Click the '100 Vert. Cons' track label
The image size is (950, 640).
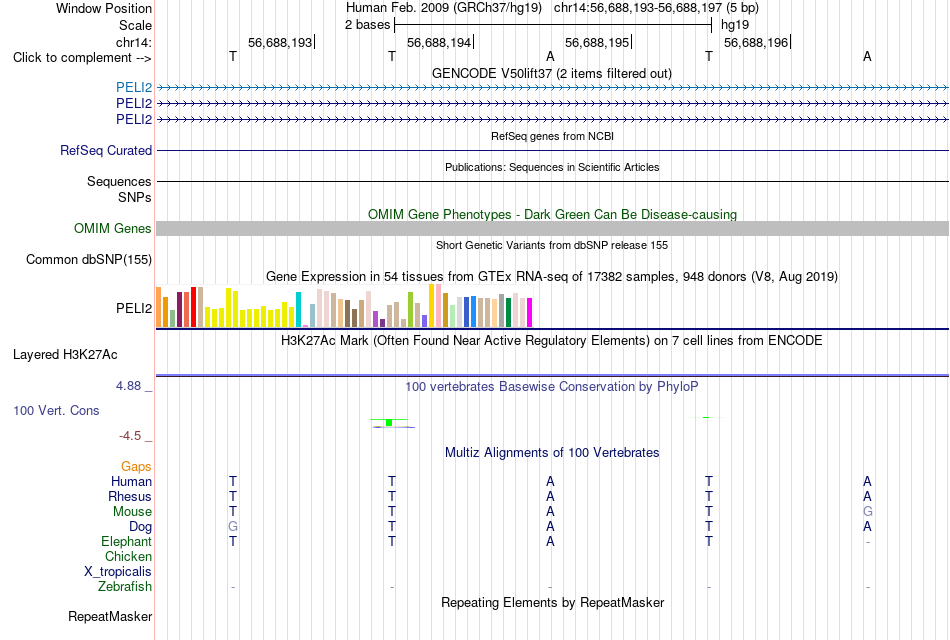(56, 410)
